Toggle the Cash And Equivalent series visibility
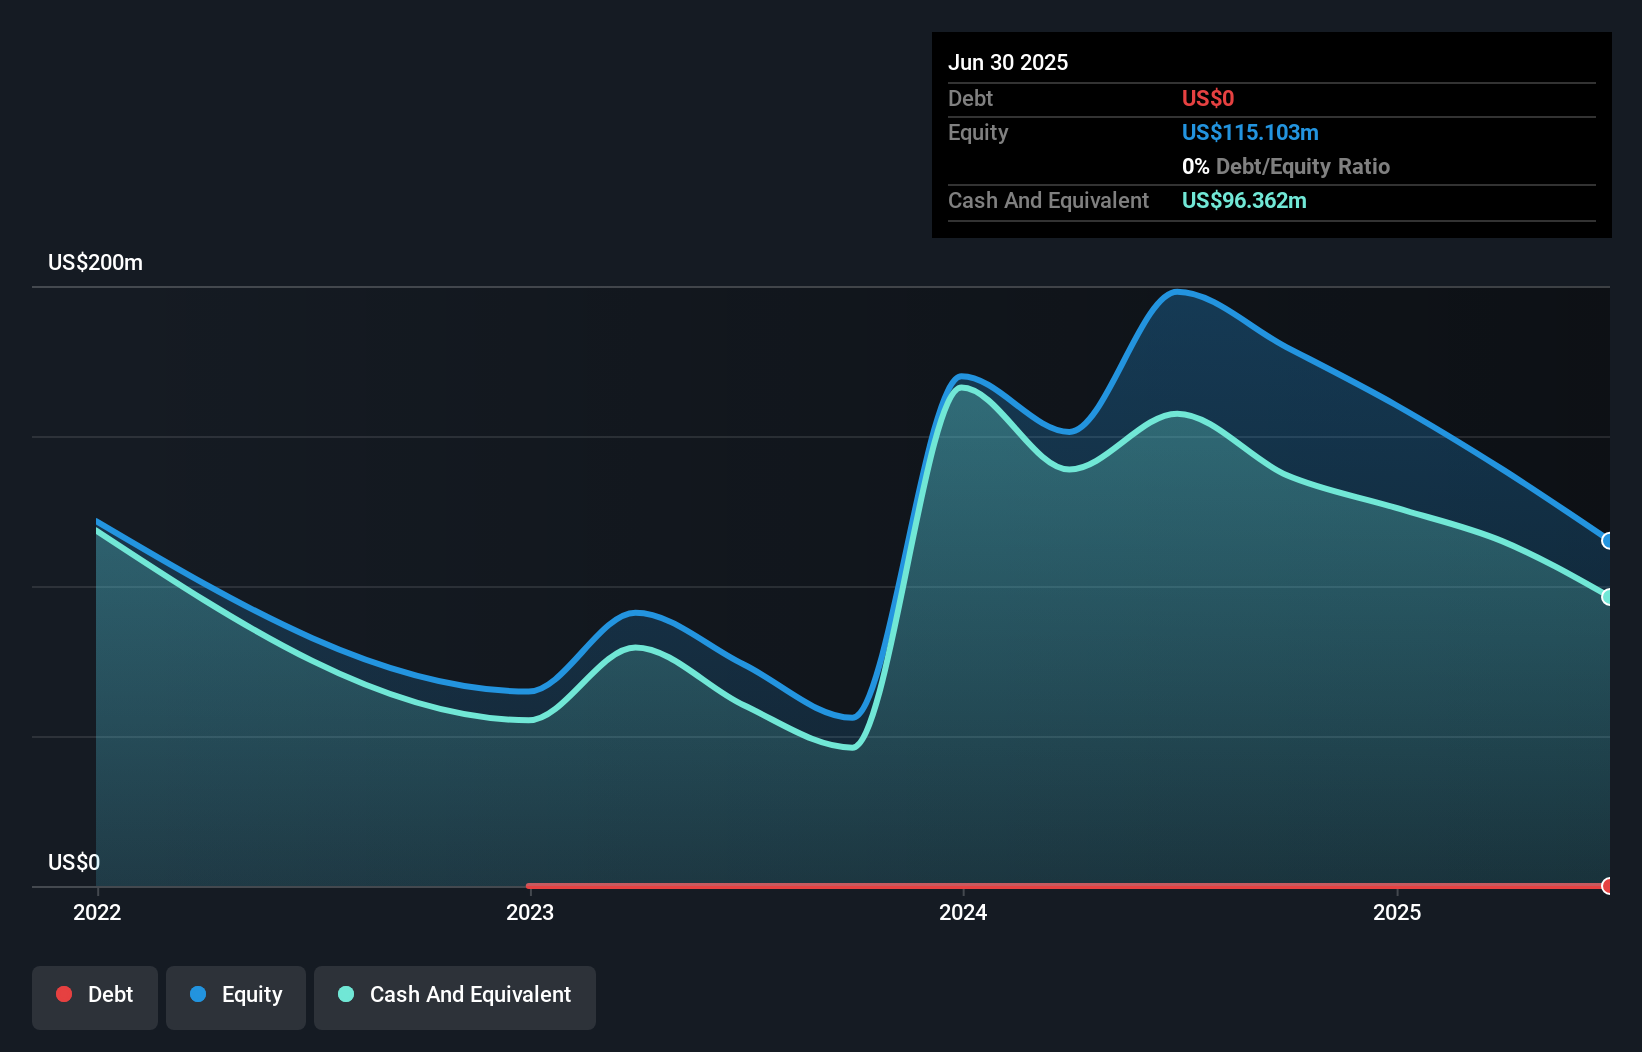 point(455,996)
